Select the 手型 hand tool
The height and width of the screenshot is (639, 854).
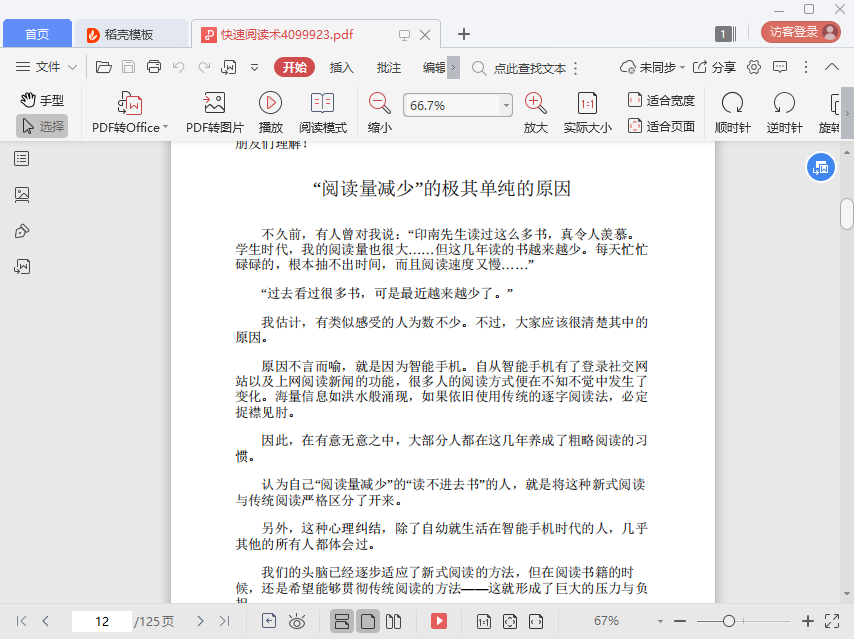[x=42, y=100]
